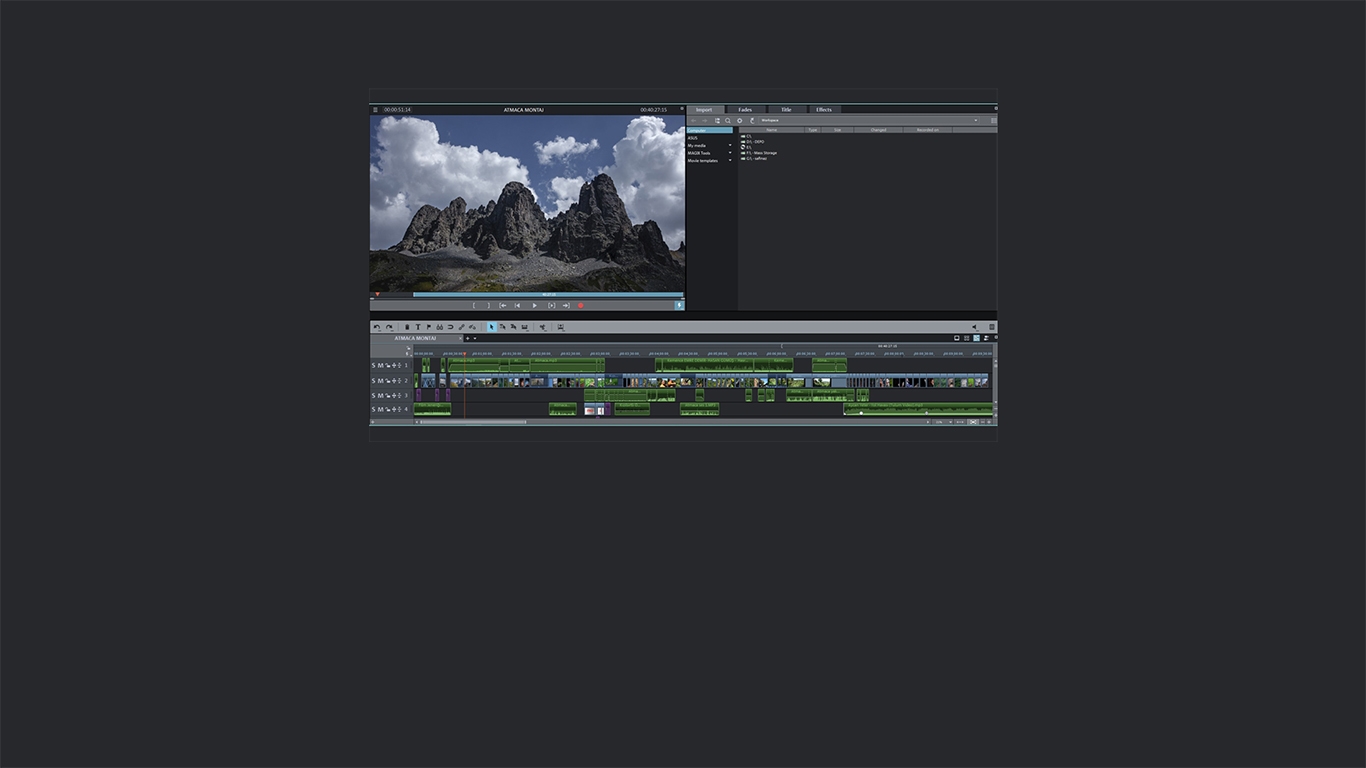Switch to the Title tab
Image resolution: width=1366 pixels, height=768 pixels.
coord(786,110)
